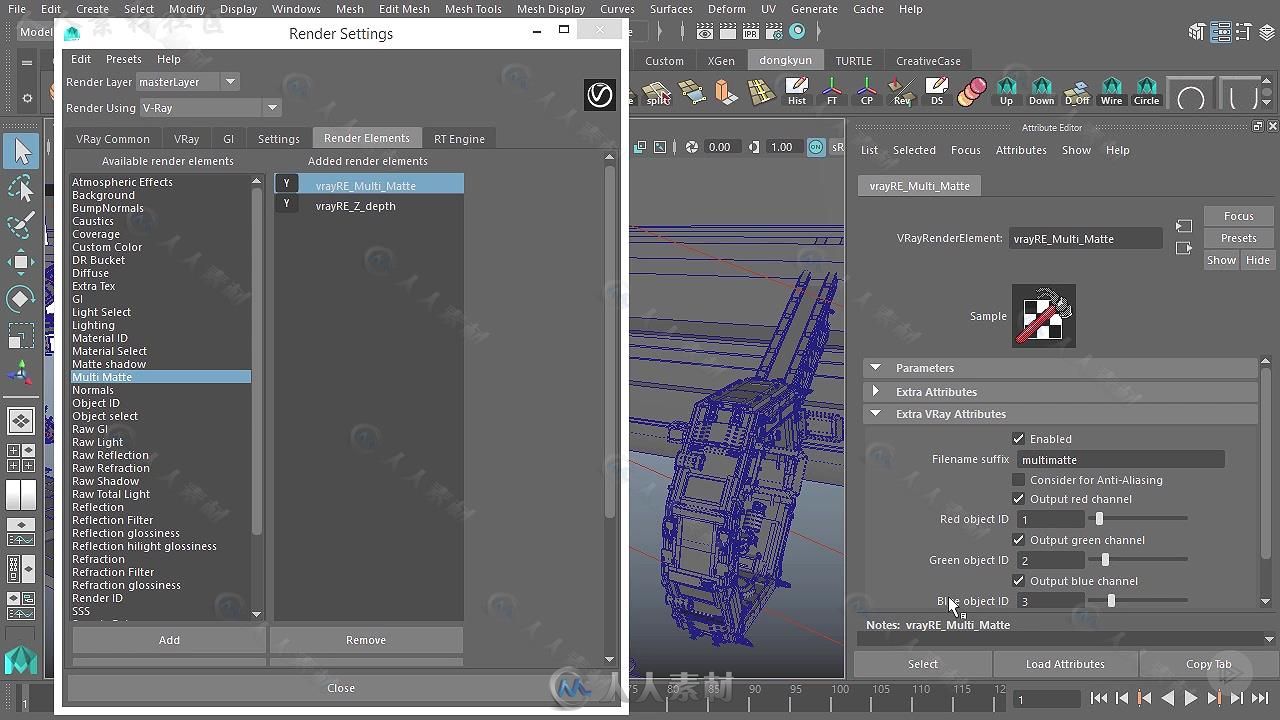Click the D_Off shelf button
The width and height of the screenshot is (1280, 720).
(1077, 91)
